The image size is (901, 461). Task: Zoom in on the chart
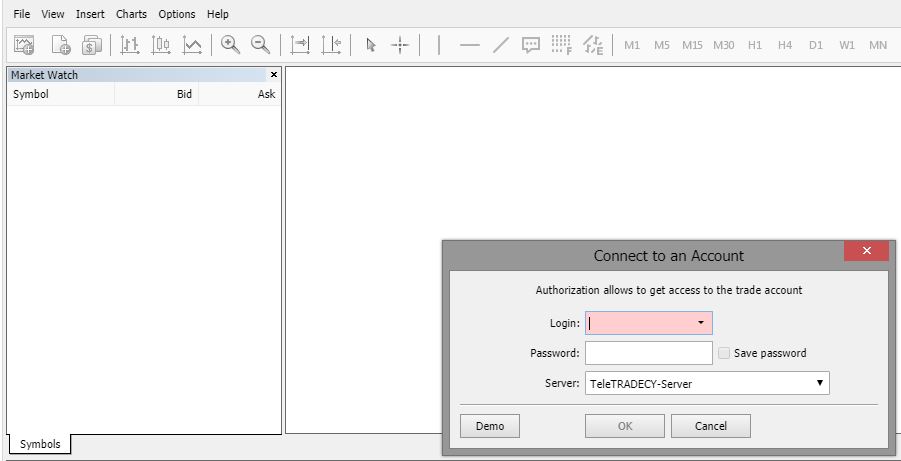(x=230, y=45)
